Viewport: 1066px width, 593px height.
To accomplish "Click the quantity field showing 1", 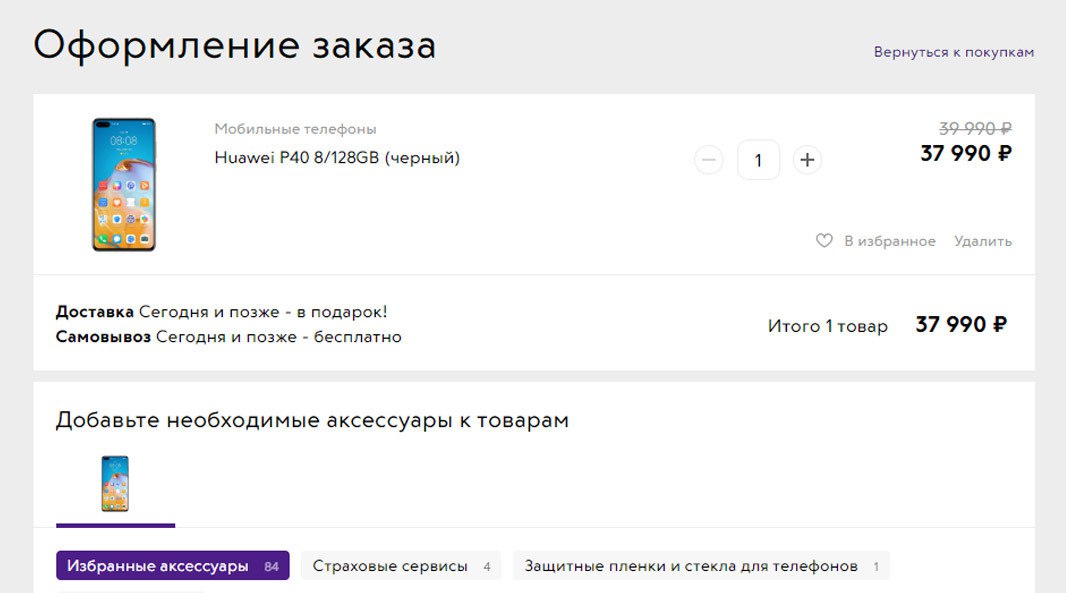I will pos(758,160).
